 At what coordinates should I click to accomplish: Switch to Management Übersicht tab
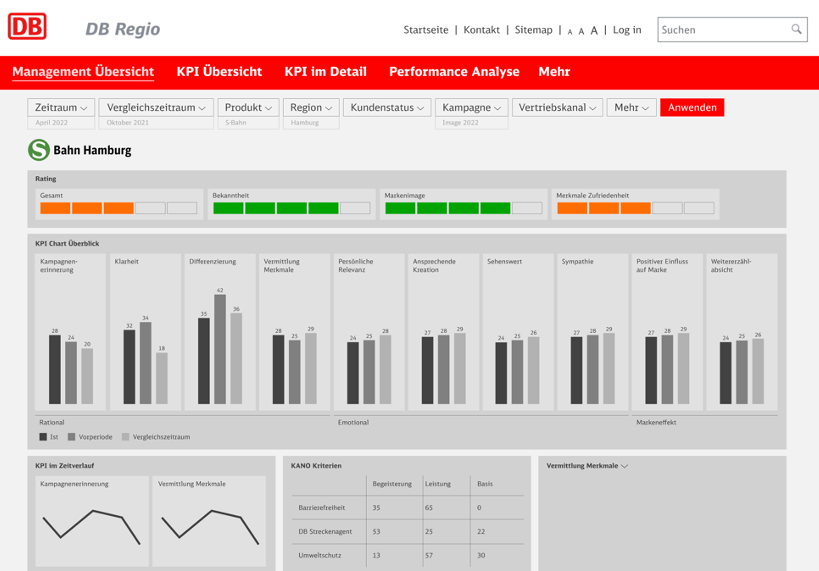(x=83, y=72)
